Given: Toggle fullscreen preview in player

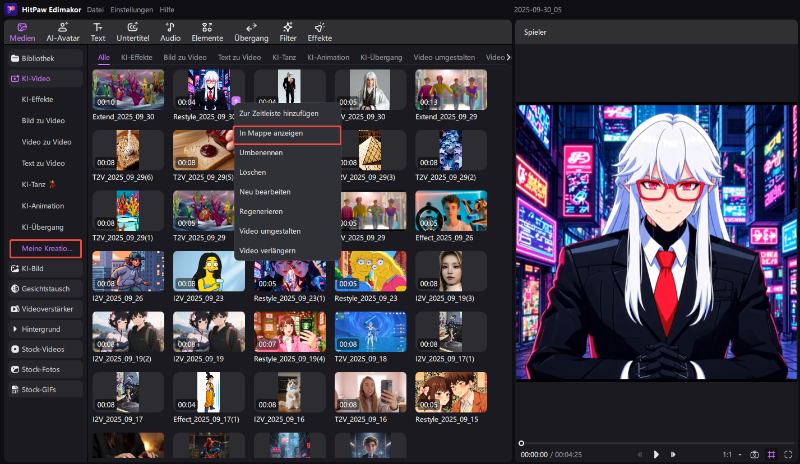Looking at the screenshot, I should click(788, 454).
